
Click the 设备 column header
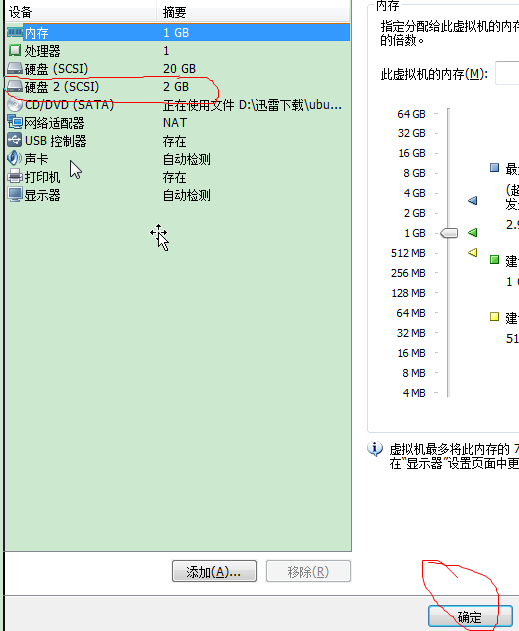coord(81,12)
